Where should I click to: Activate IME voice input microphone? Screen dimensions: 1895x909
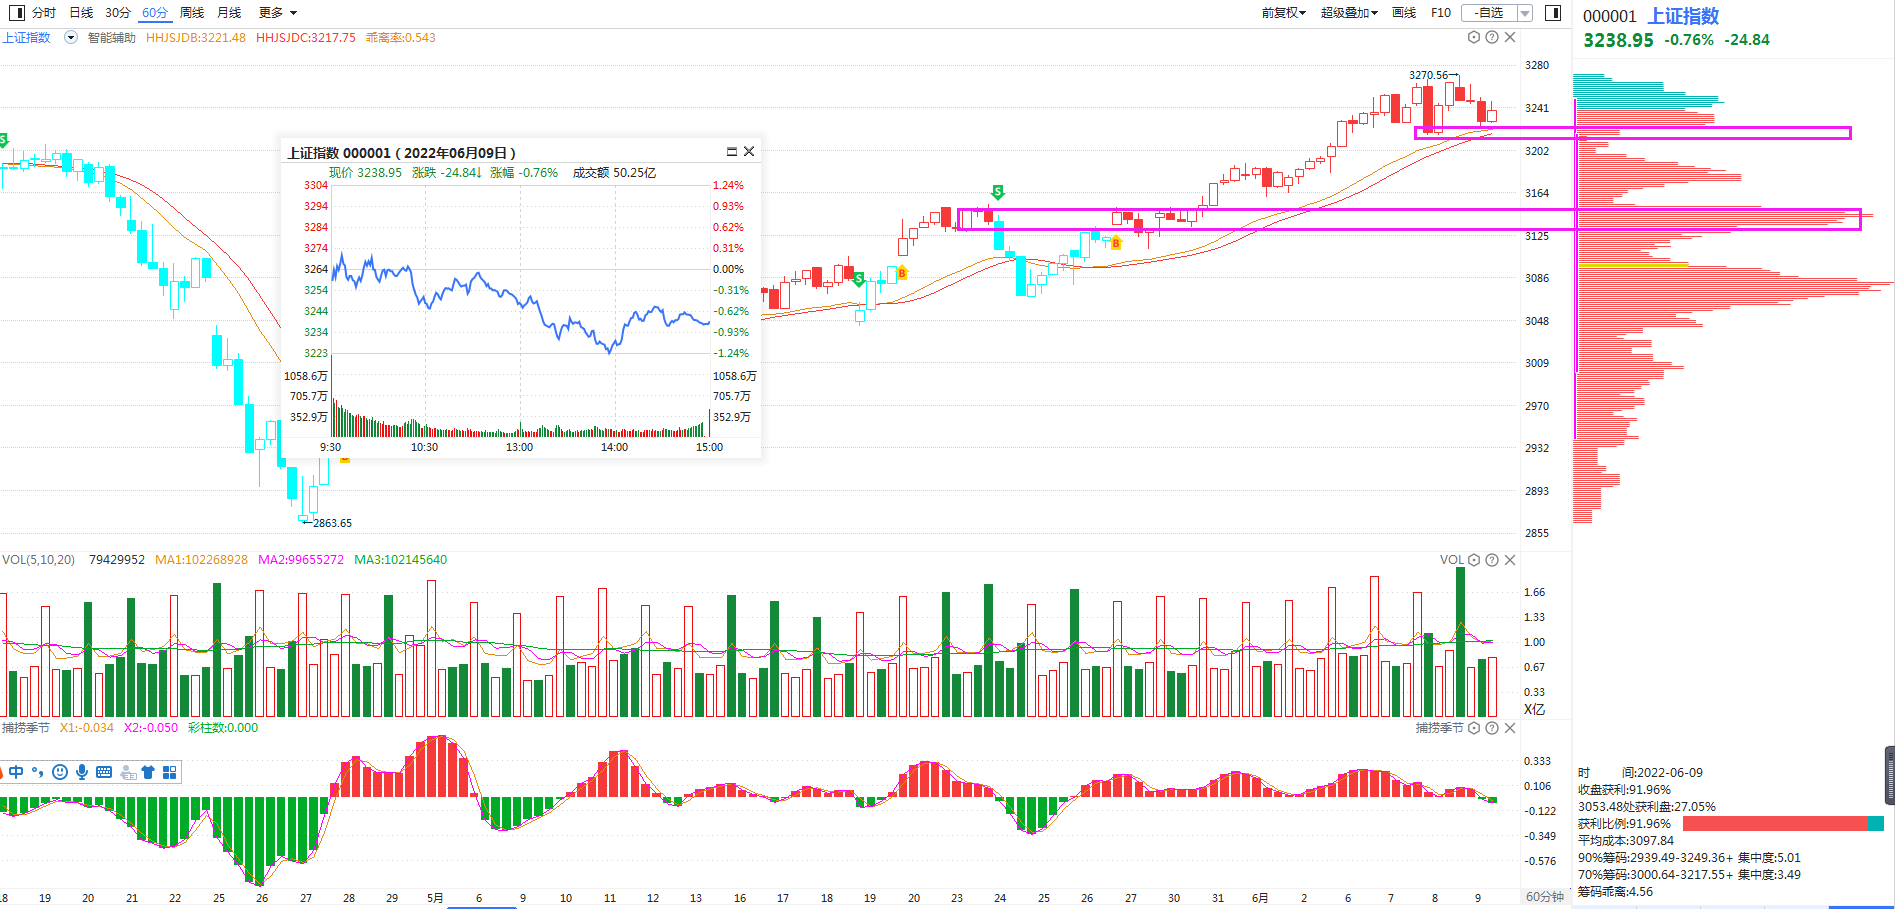coord(82,772)
